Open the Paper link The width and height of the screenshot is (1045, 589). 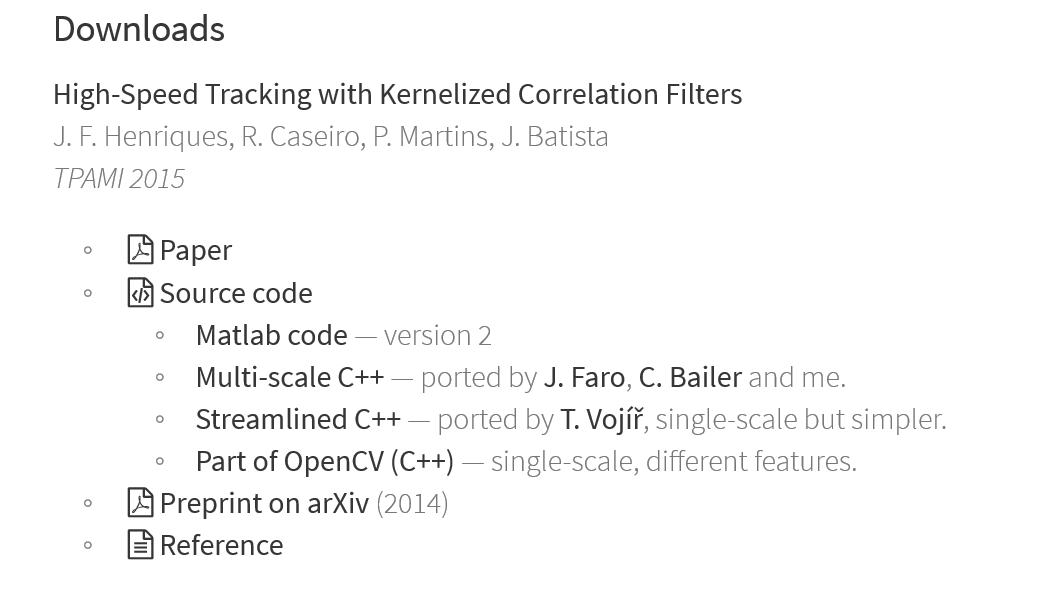pyautogui.click(x=196, y=251)
